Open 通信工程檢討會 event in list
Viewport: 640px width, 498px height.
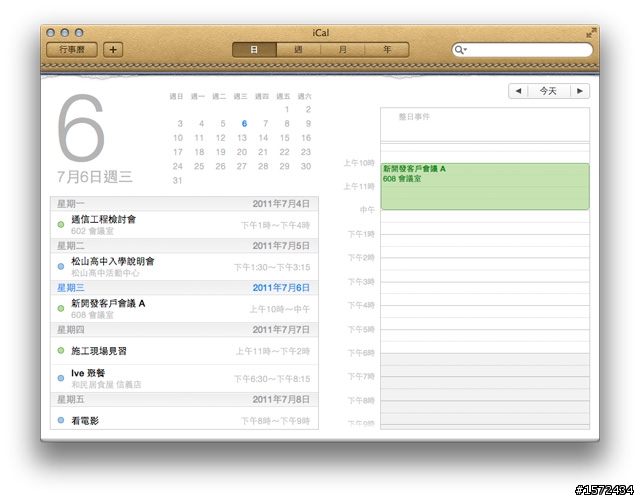(x=184, y=225)
